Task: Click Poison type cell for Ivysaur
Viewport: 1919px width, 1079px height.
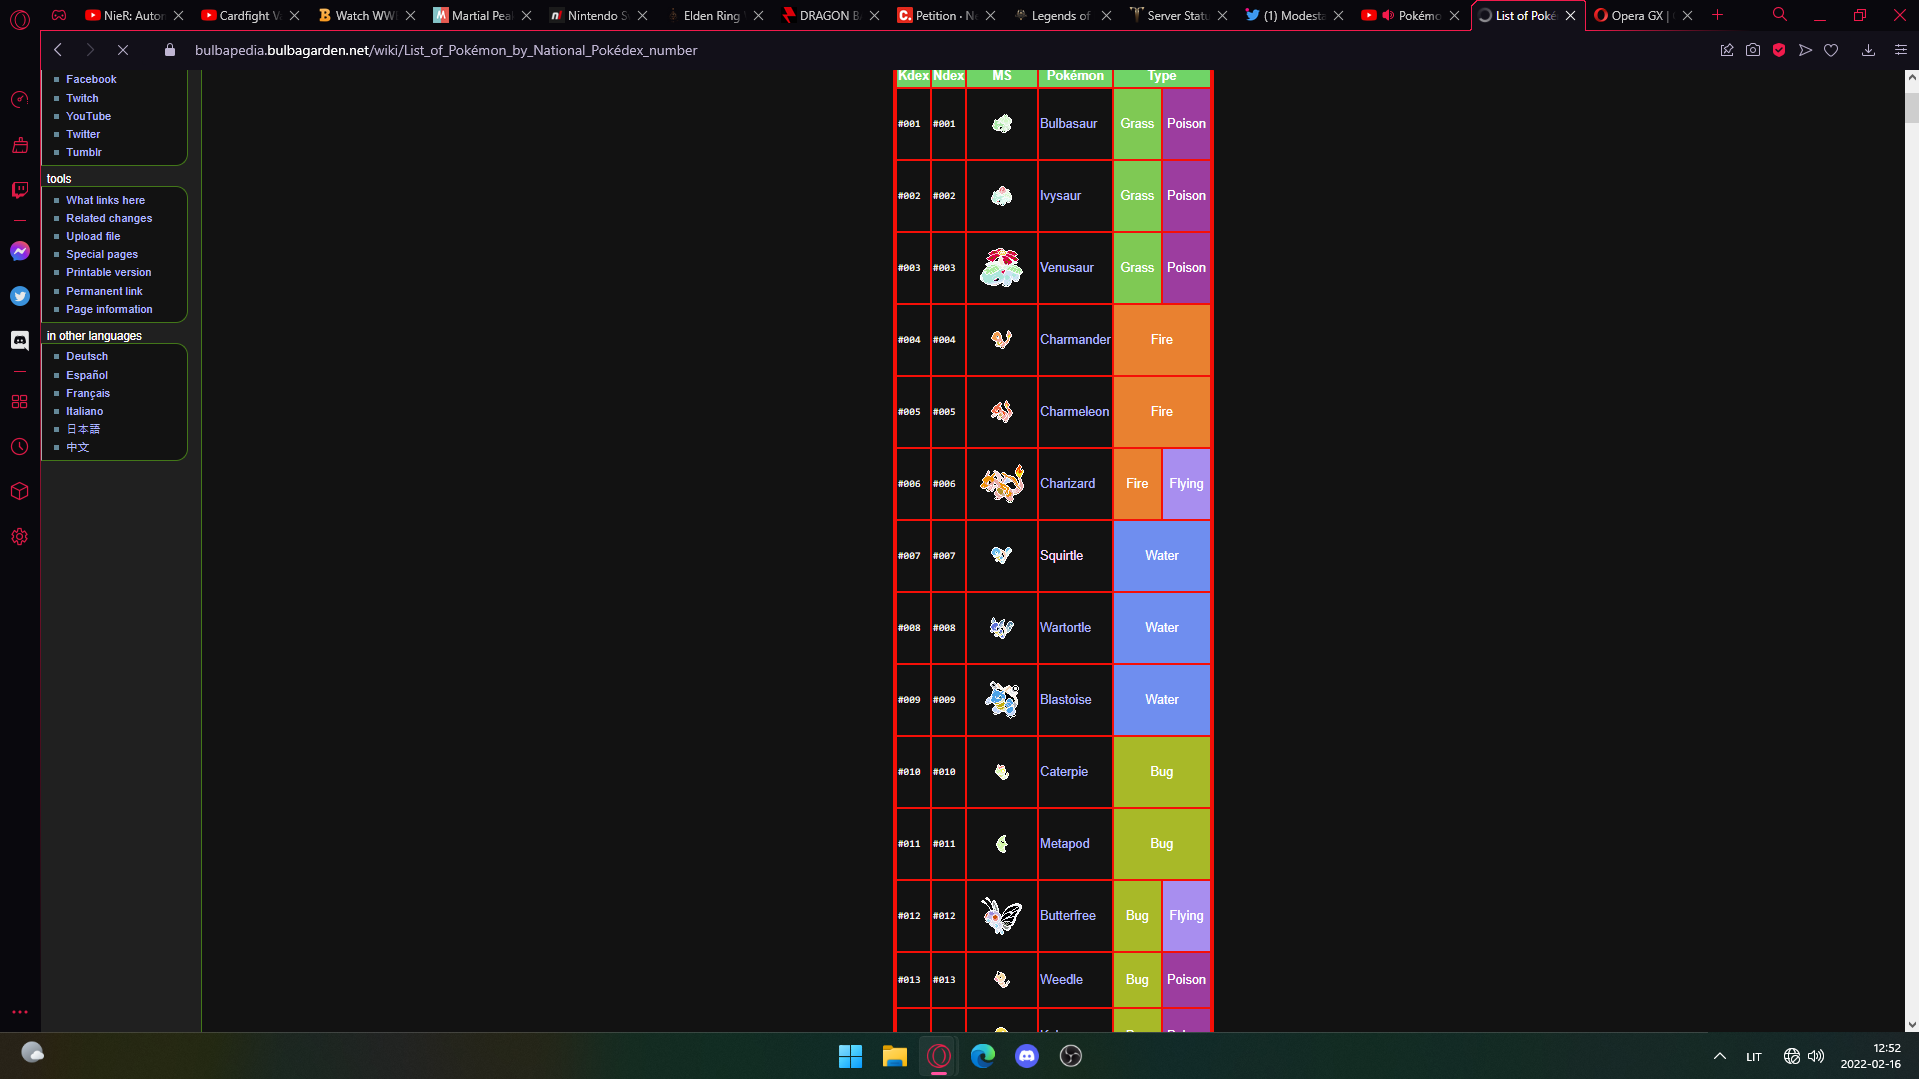Action: (1186, 196)
